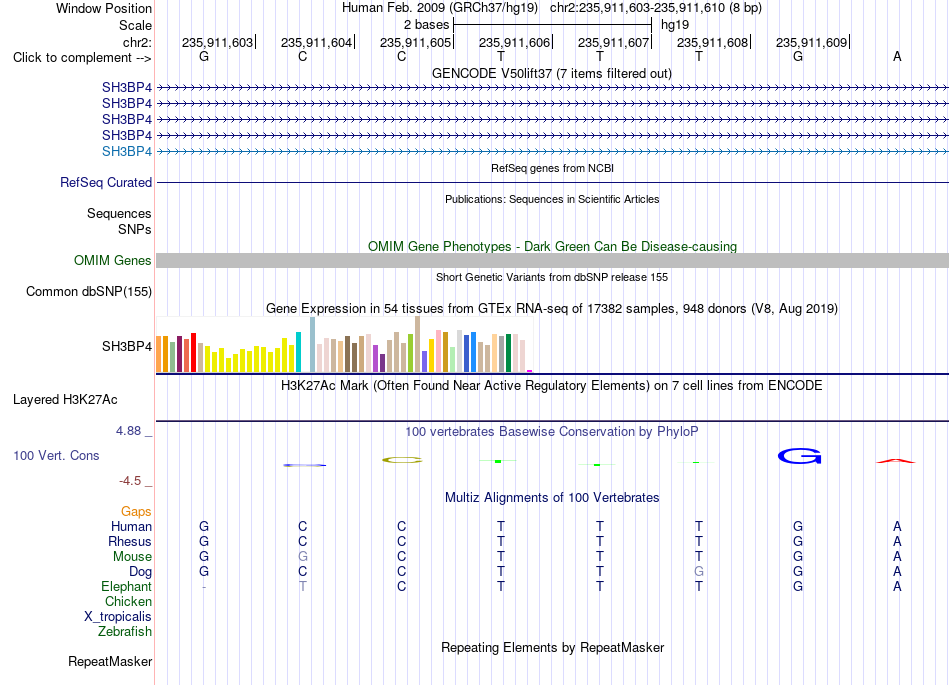Click the 4.88 PhyloP upper scale value

tap(128, 431)
